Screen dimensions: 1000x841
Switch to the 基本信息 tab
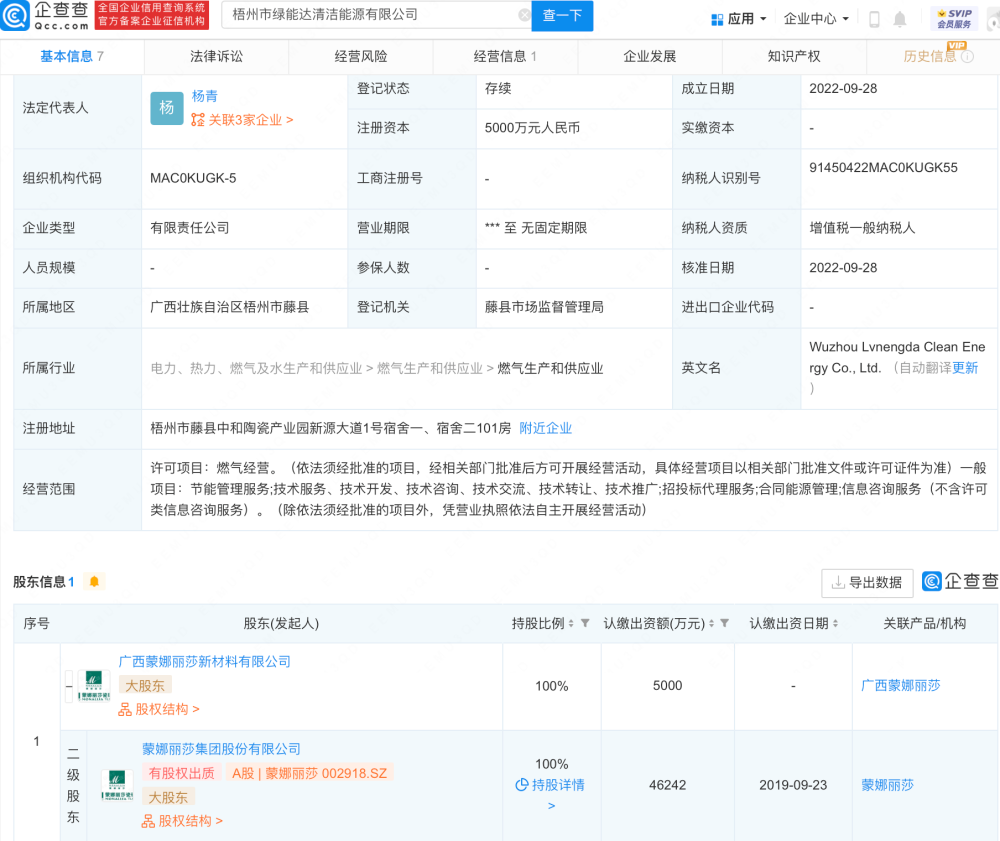coord(71,57)
